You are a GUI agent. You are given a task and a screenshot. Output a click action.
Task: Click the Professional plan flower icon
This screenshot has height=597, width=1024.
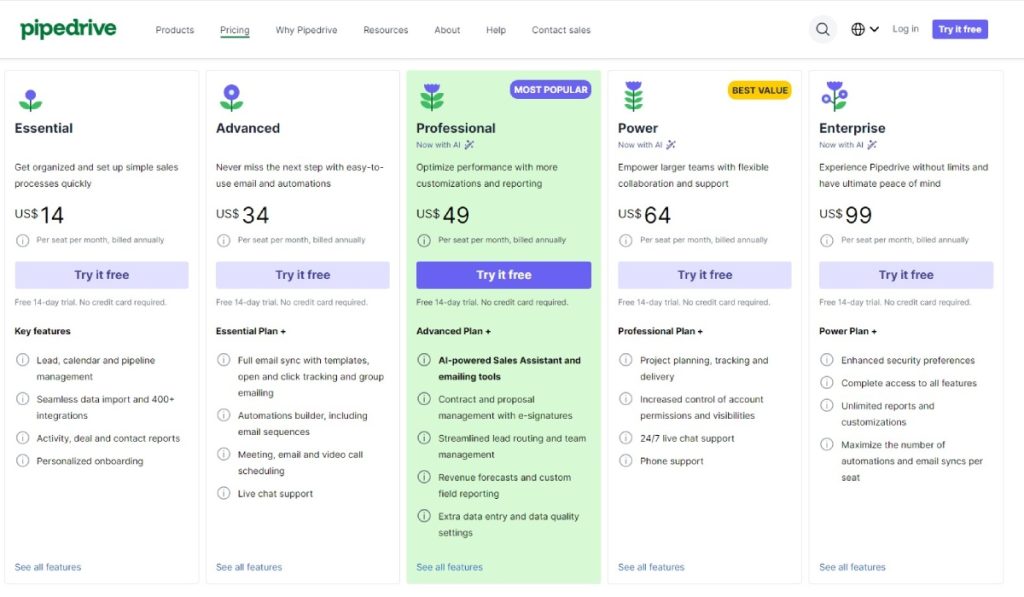[432, 97]
